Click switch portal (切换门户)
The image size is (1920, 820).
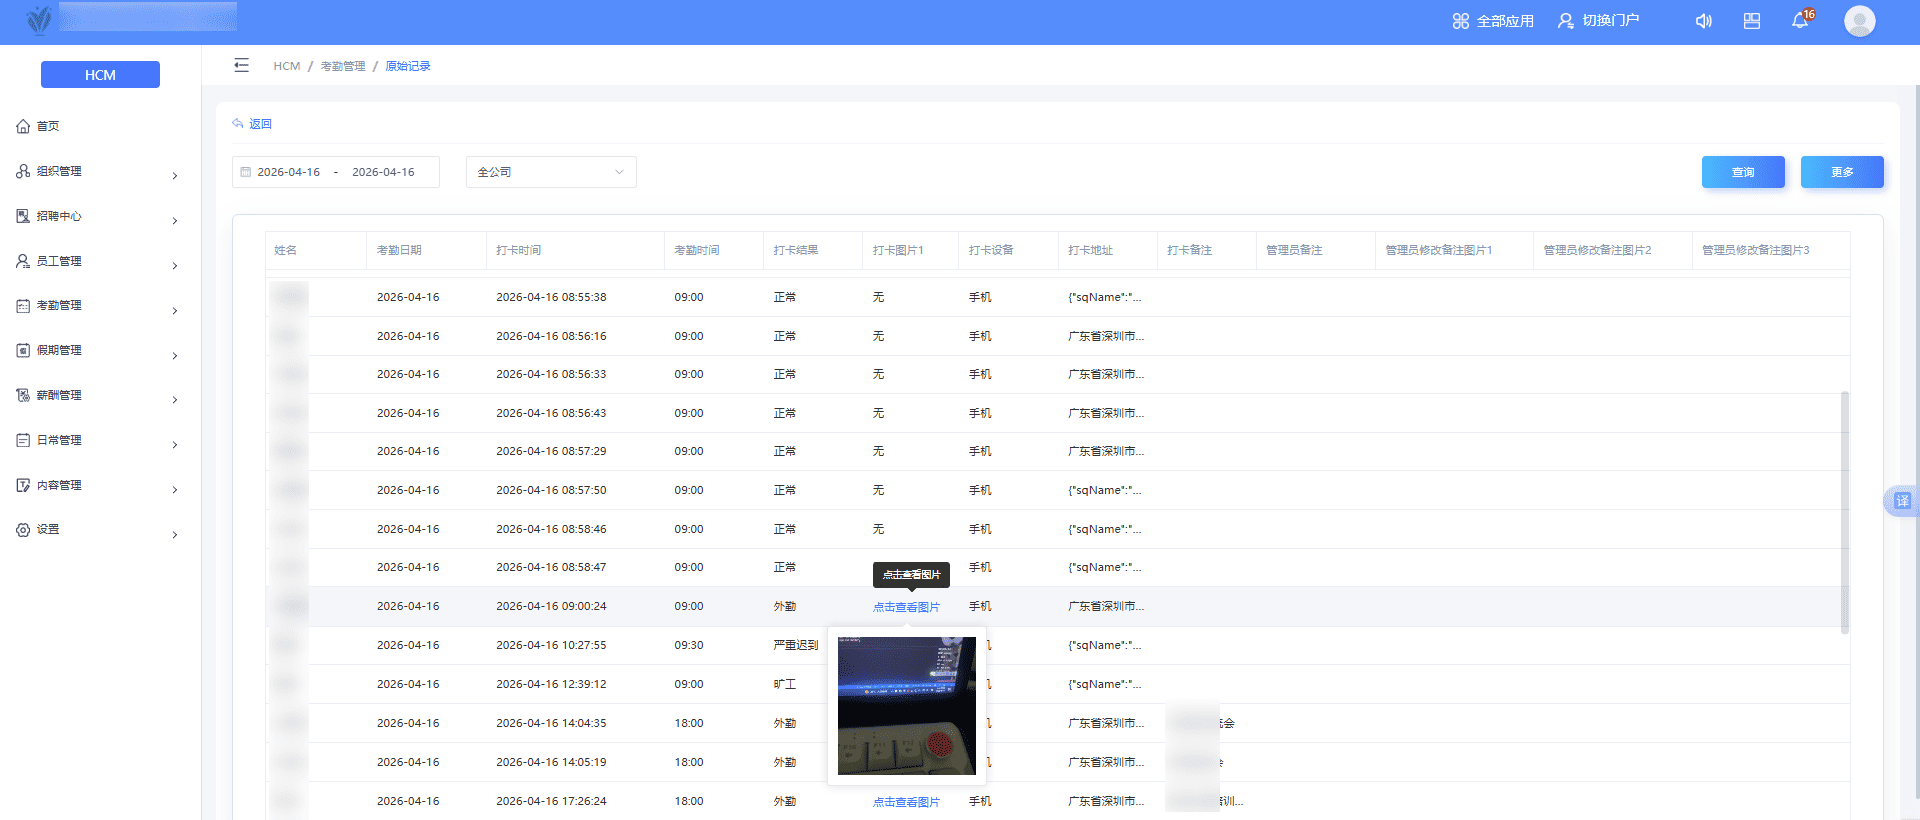pos(1598,21)
